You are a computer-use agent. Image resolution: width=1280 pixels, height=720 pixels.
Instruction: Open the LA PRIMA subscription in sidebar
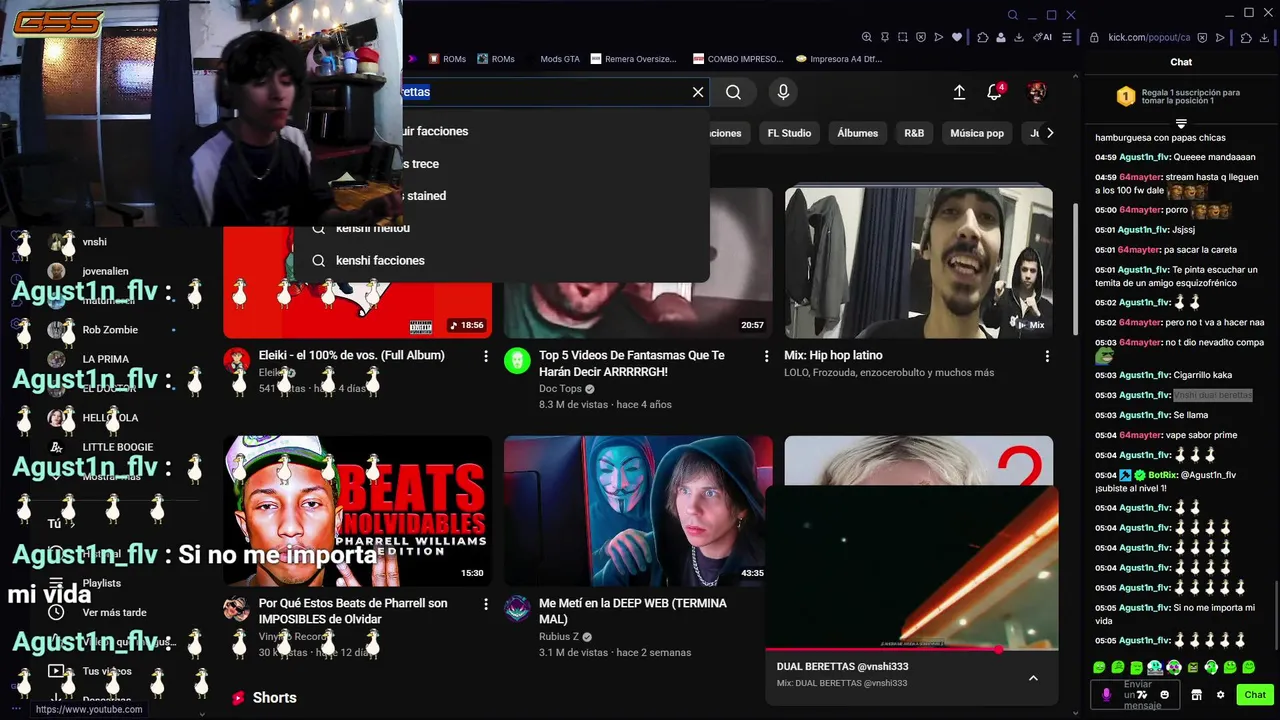(x=106, y=359)
